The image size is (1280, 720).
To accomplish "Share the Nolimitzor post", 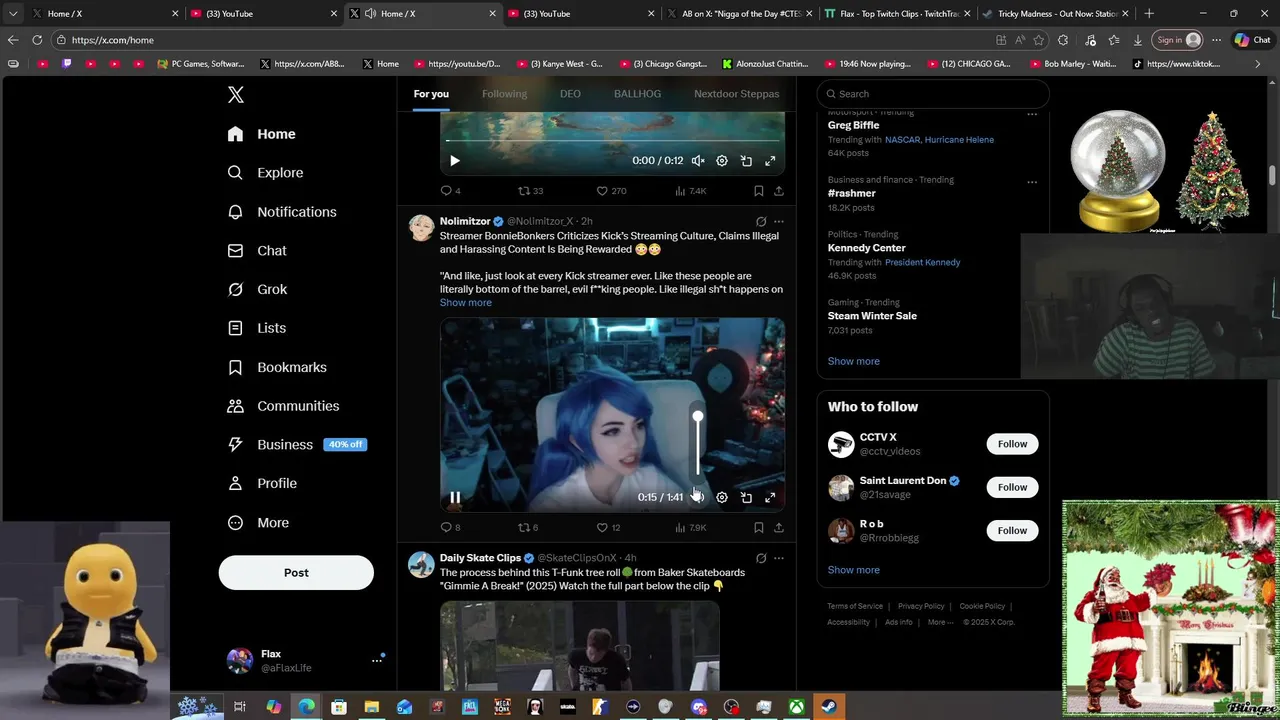I will tap(779, 527).
